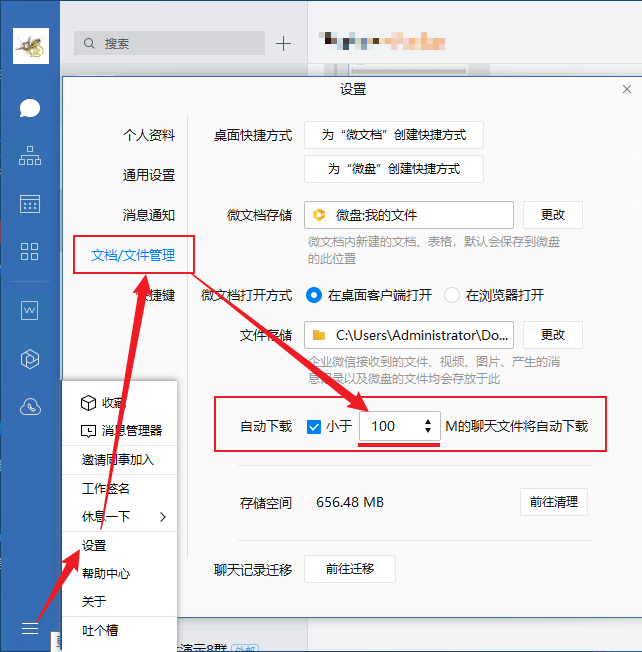
Task: Click 更改 next to 微文档存储
Action: (553, 215)
